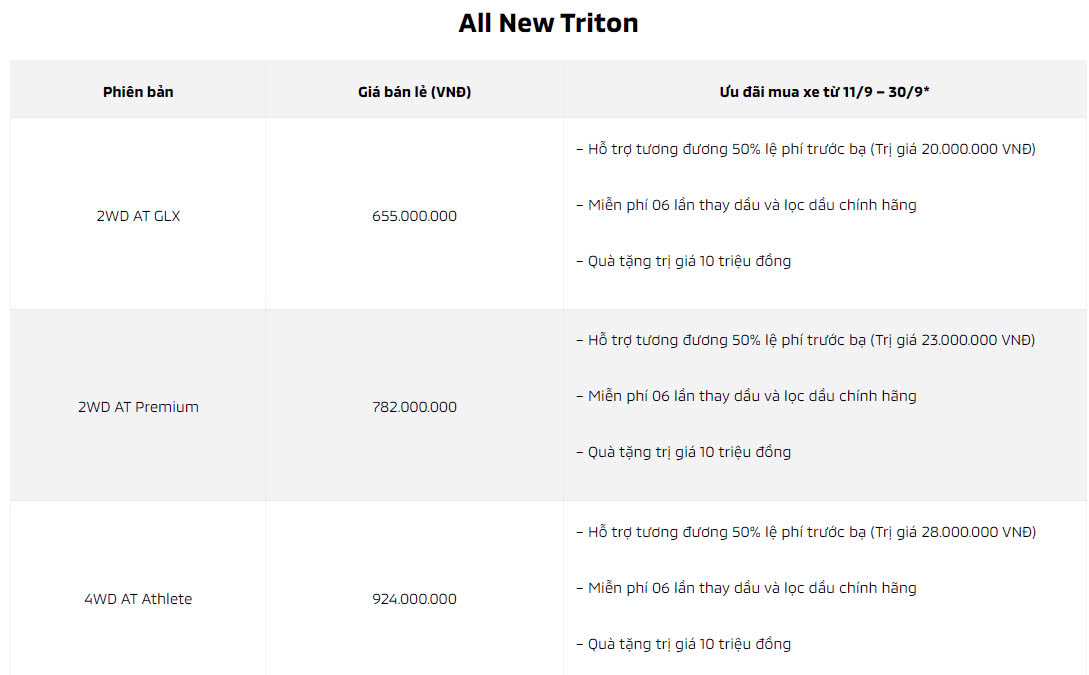Viewport: 1089px width, 675px height.
Task: Click the Premium offer worth 23.000.000 VNĐ
Action: pos(806,340)
